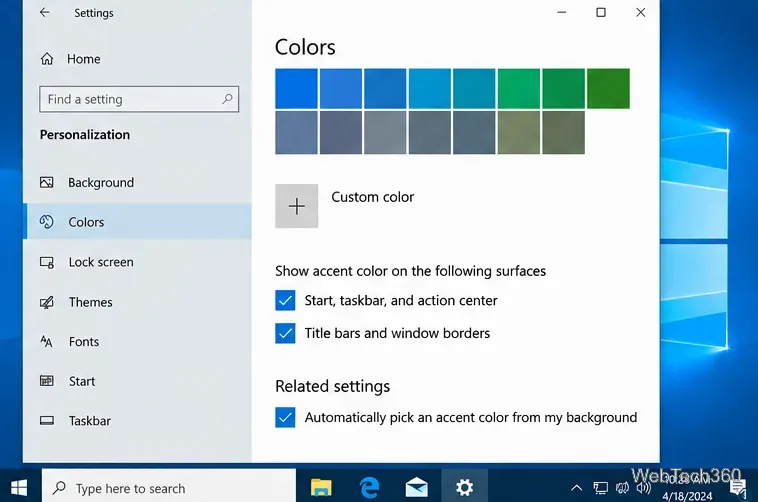
Task: Add a custom color with plus button
Action: [296, 206]
